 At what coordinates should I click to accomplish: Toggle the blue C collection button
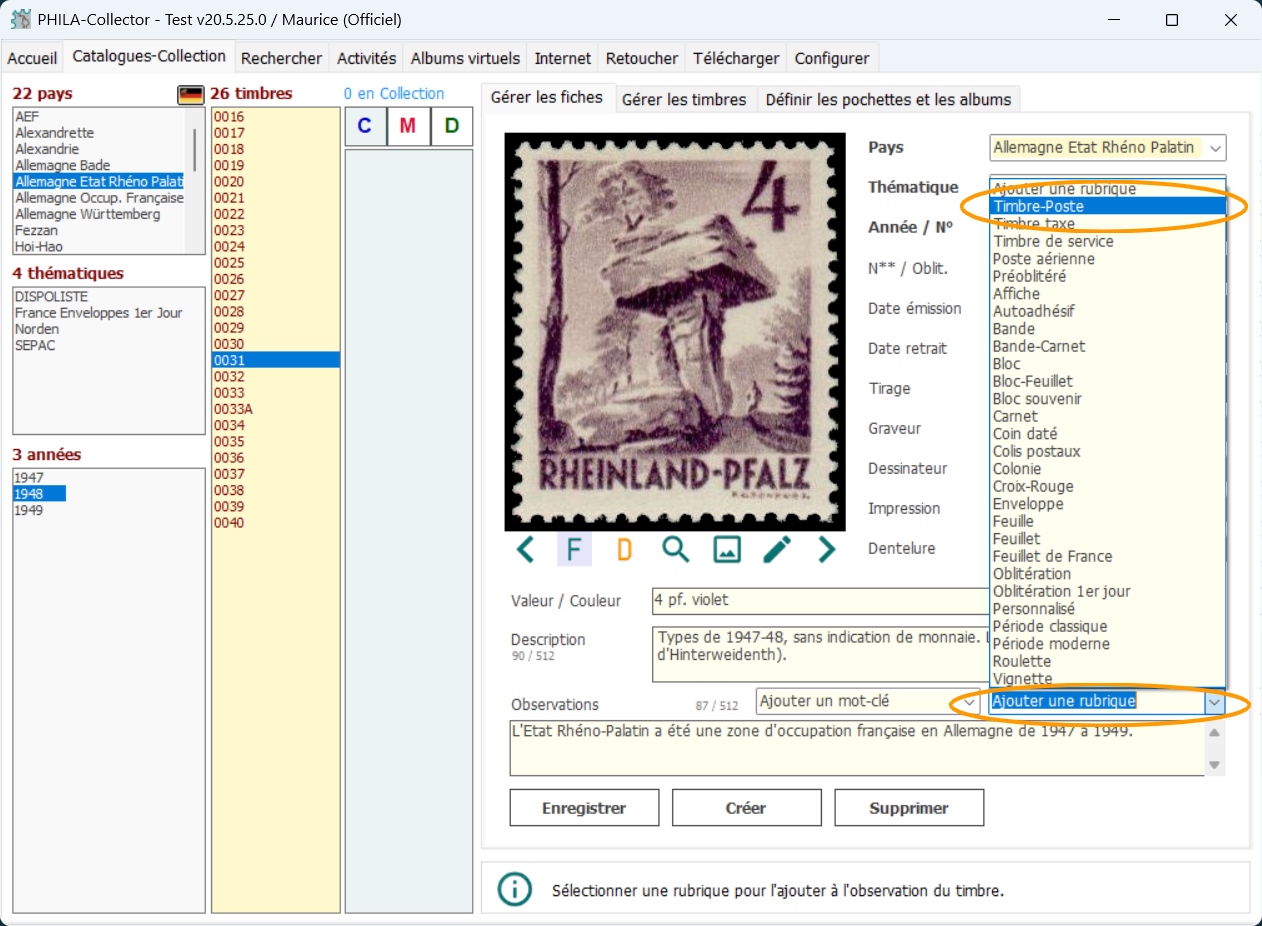click(364, 126)
